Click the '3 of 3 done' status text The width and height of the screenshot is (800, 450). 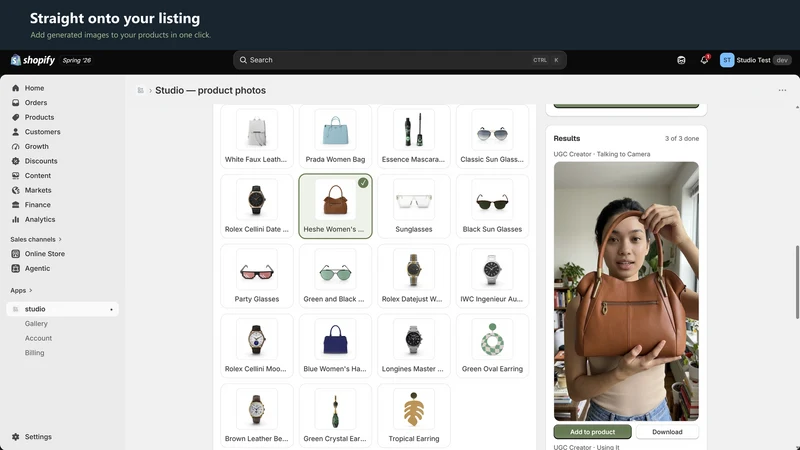tap(682, 139)
